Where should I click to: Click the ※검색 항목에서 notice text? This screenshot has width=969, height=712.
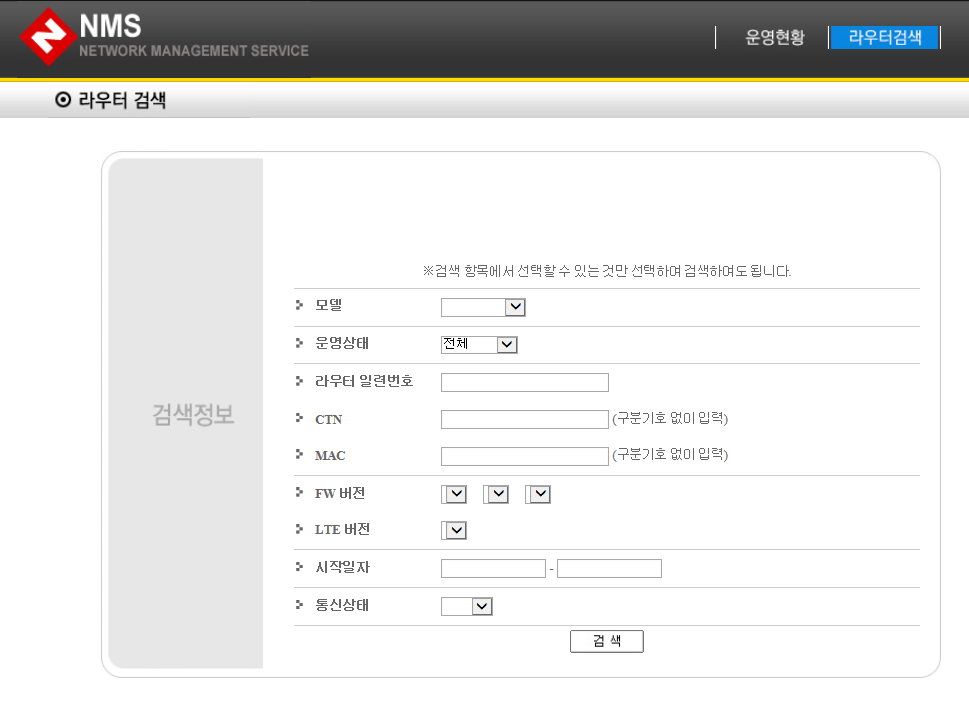[x=607, y=271]
